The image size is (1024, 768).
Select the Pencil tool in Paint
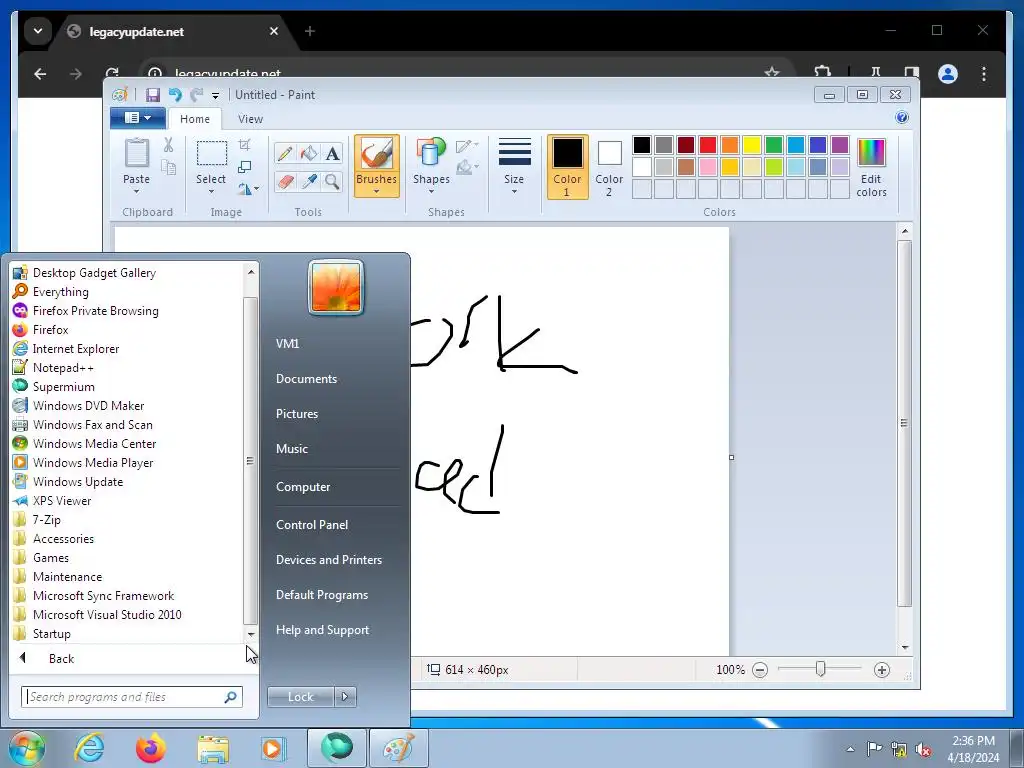285,153
